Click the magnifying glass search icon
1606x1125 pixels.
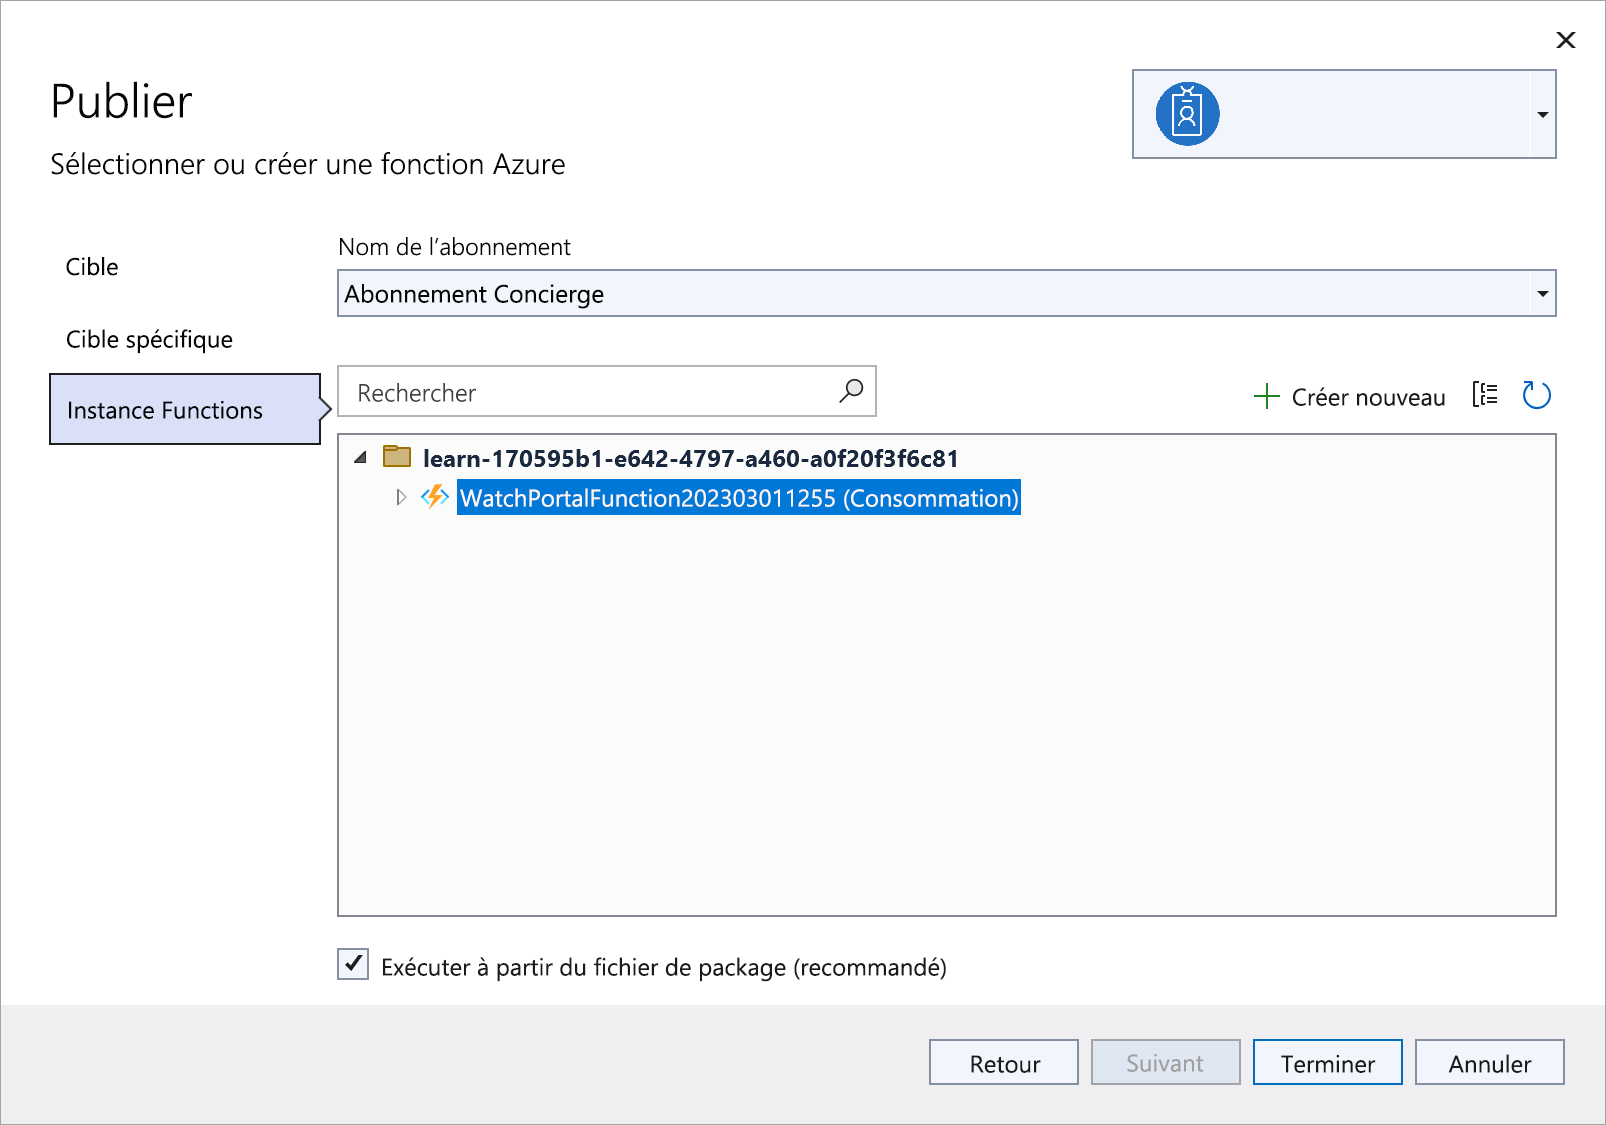pos(851,391)
